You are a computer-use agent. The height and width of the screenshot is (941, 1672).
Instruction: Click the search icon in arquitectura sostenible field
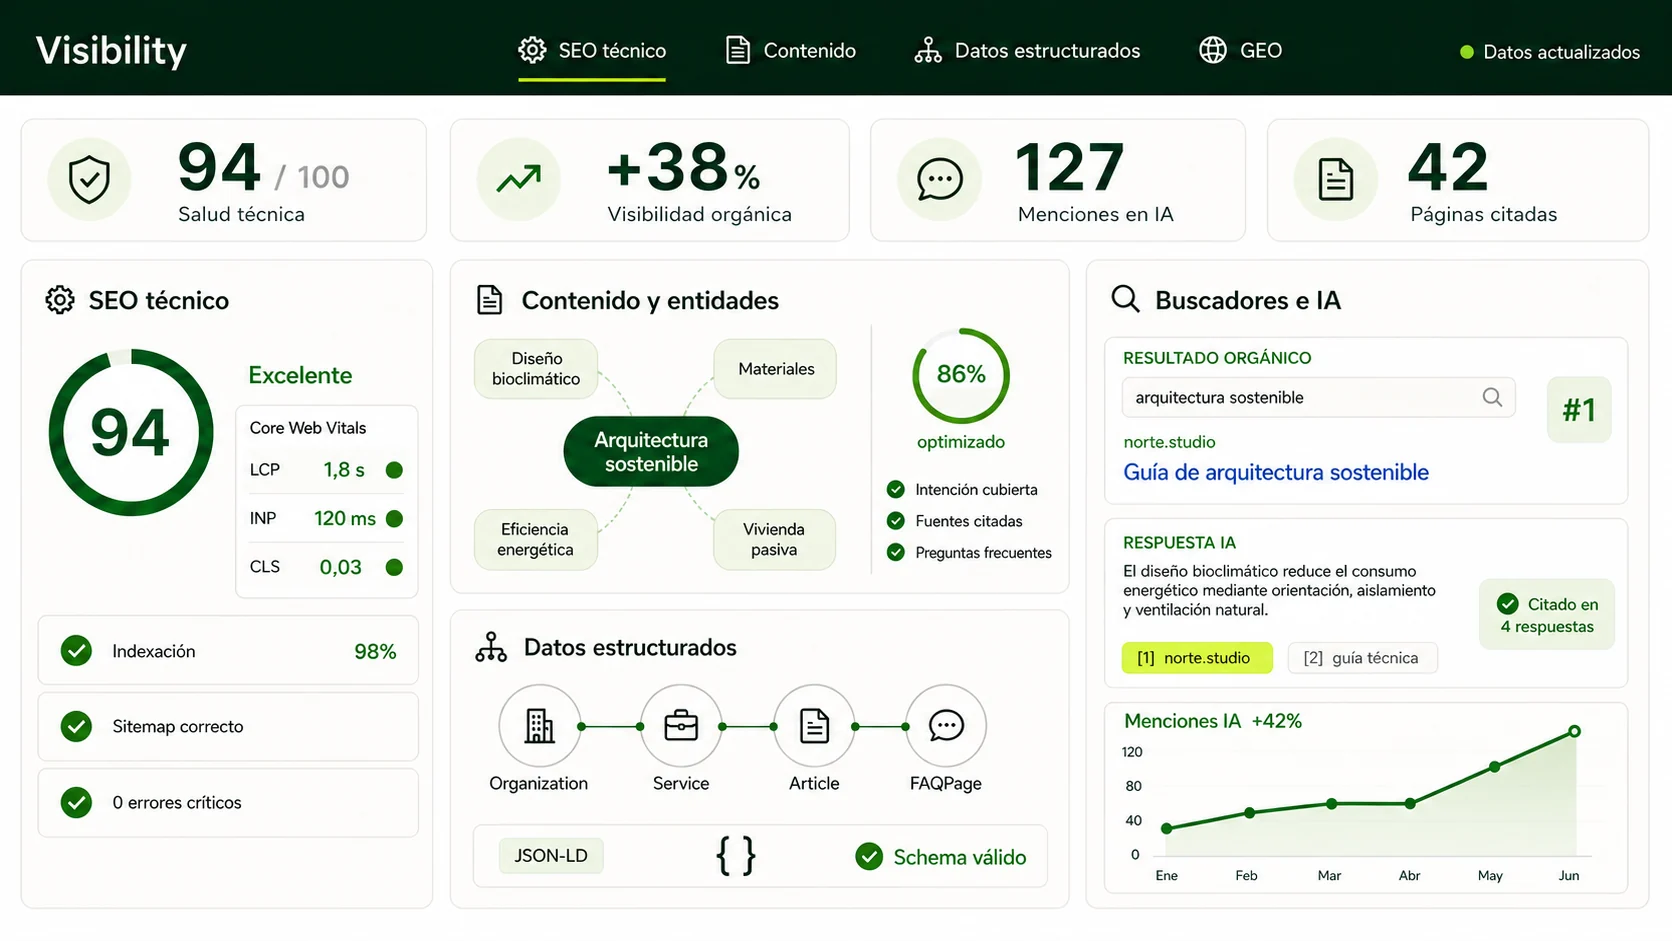click(1492, 397)
